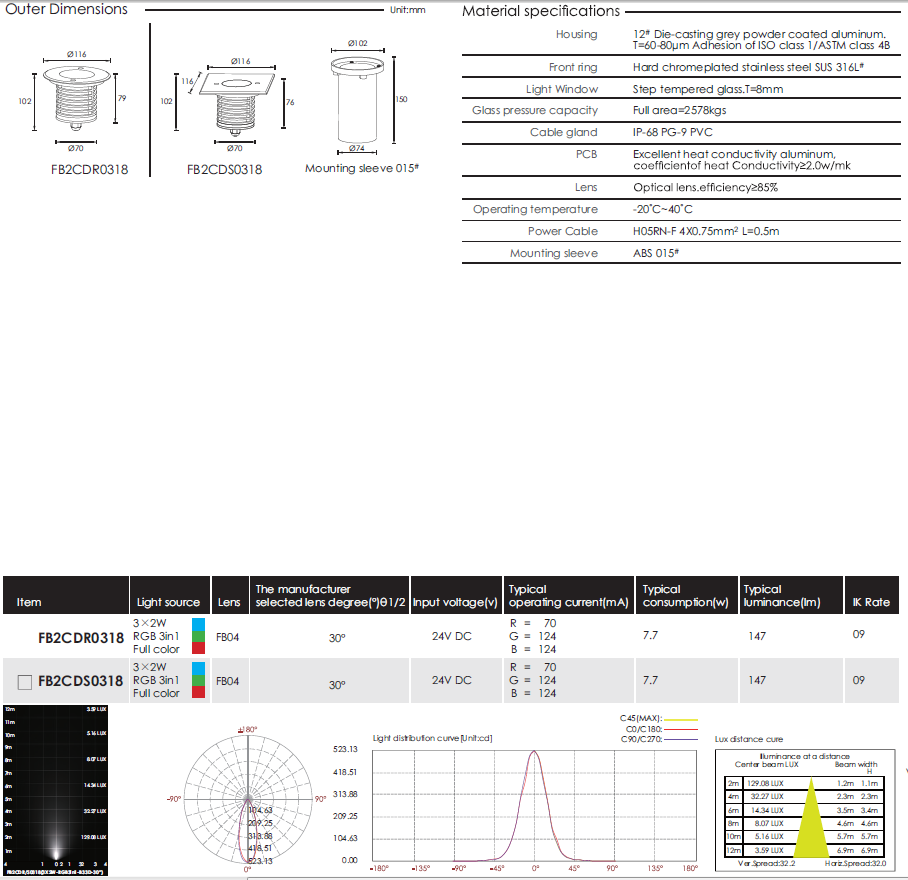Click the IK Rate column header
Image resolution: width=908 pixels, height=880 pixels.
869,602
